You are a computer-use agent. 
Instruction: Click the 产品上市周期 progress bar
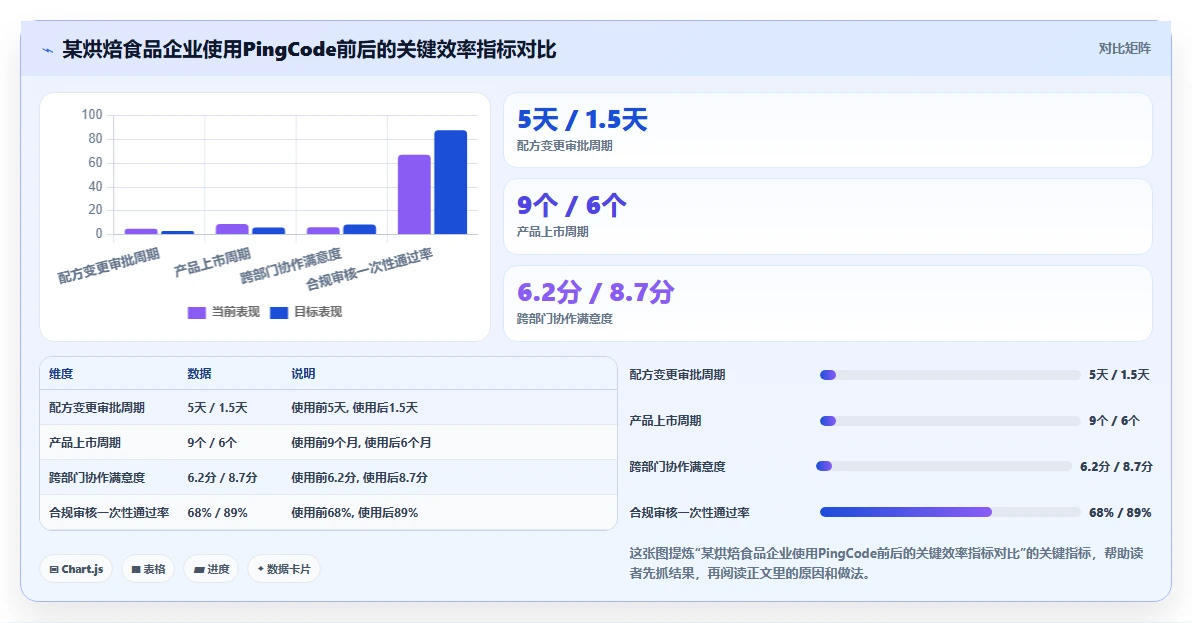coord(950,421)
